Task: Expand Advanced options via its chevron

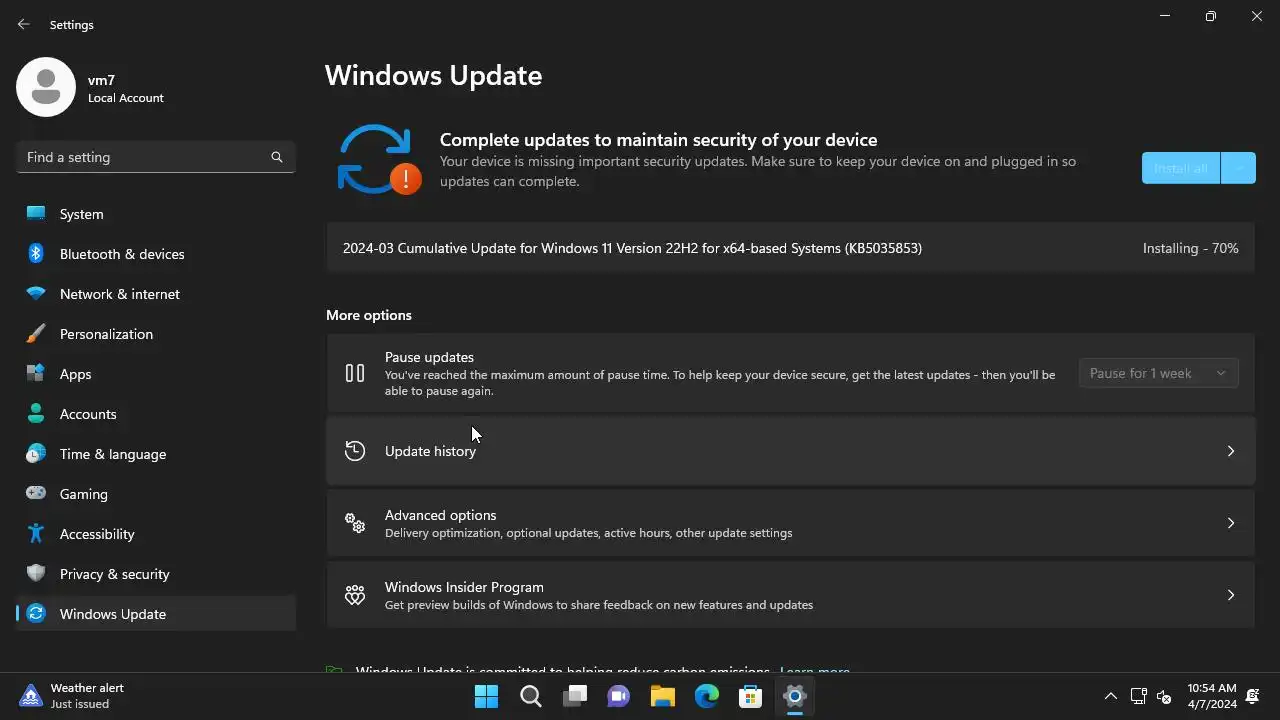Action: tap(1231, 523)
